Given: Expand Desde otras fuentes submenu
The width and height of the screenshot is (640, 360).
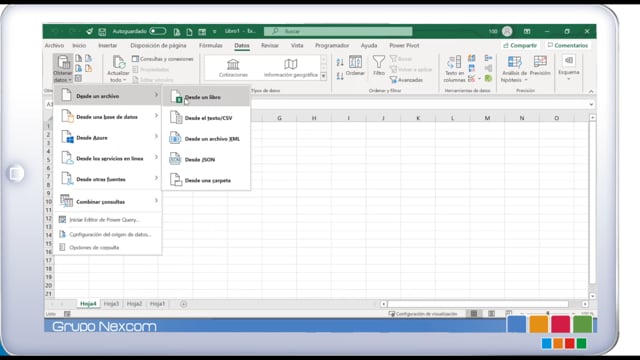Looking at the screenshot, I should (108, 179).
